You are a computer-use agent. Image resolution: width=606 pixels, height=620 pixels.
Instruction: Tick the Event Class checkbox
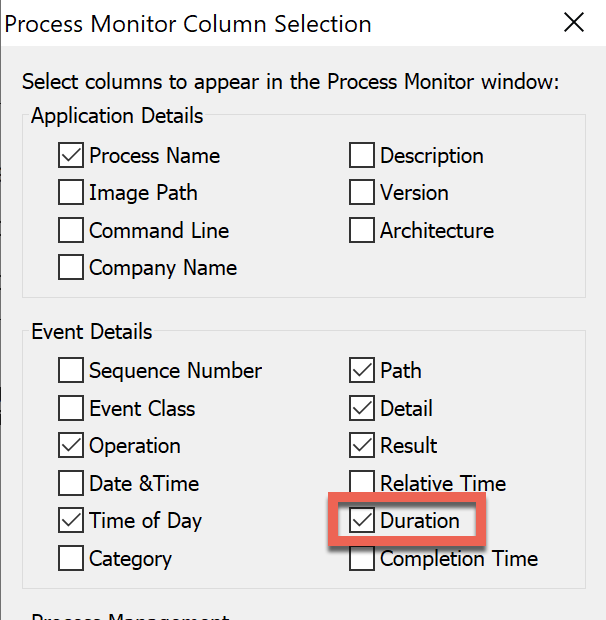click(71, 408)
